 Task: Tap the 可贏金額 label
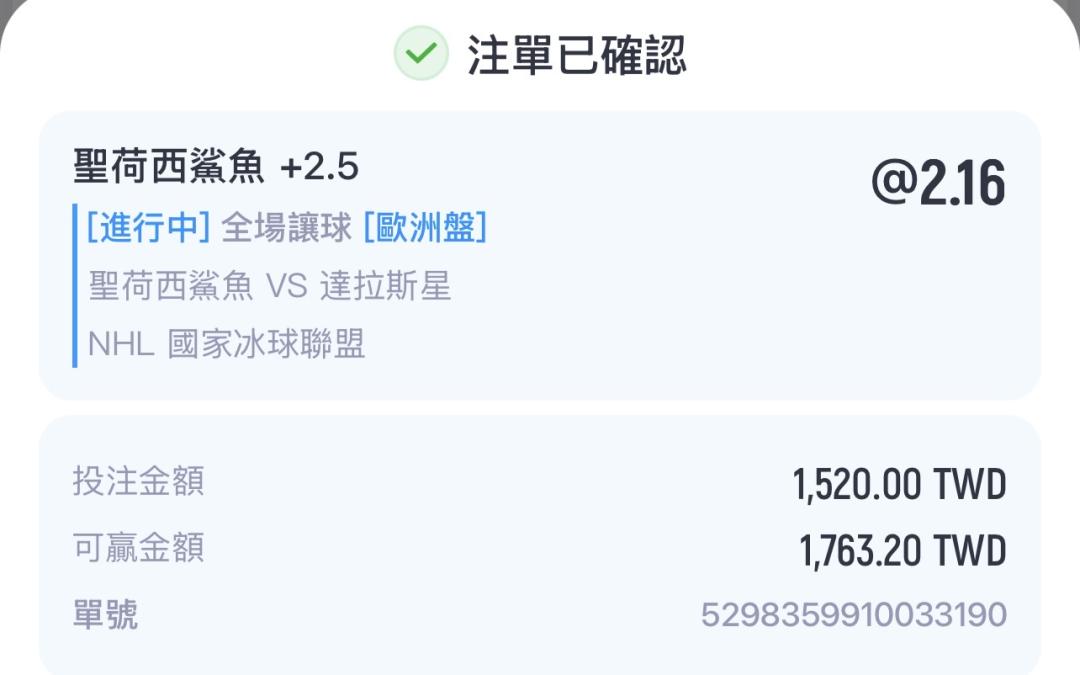[x=138, y=547]
